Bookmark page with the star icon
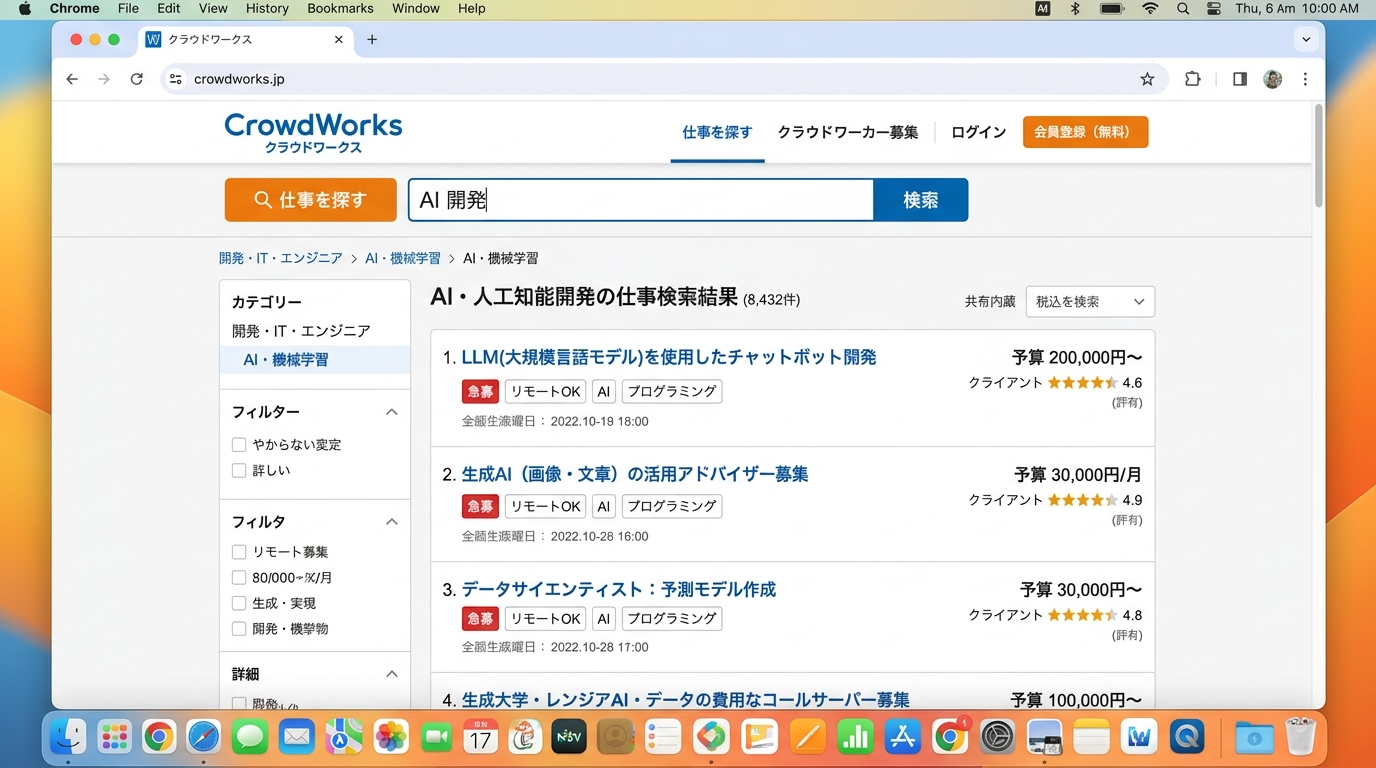1376x768 pixels. pos(1147,79)
